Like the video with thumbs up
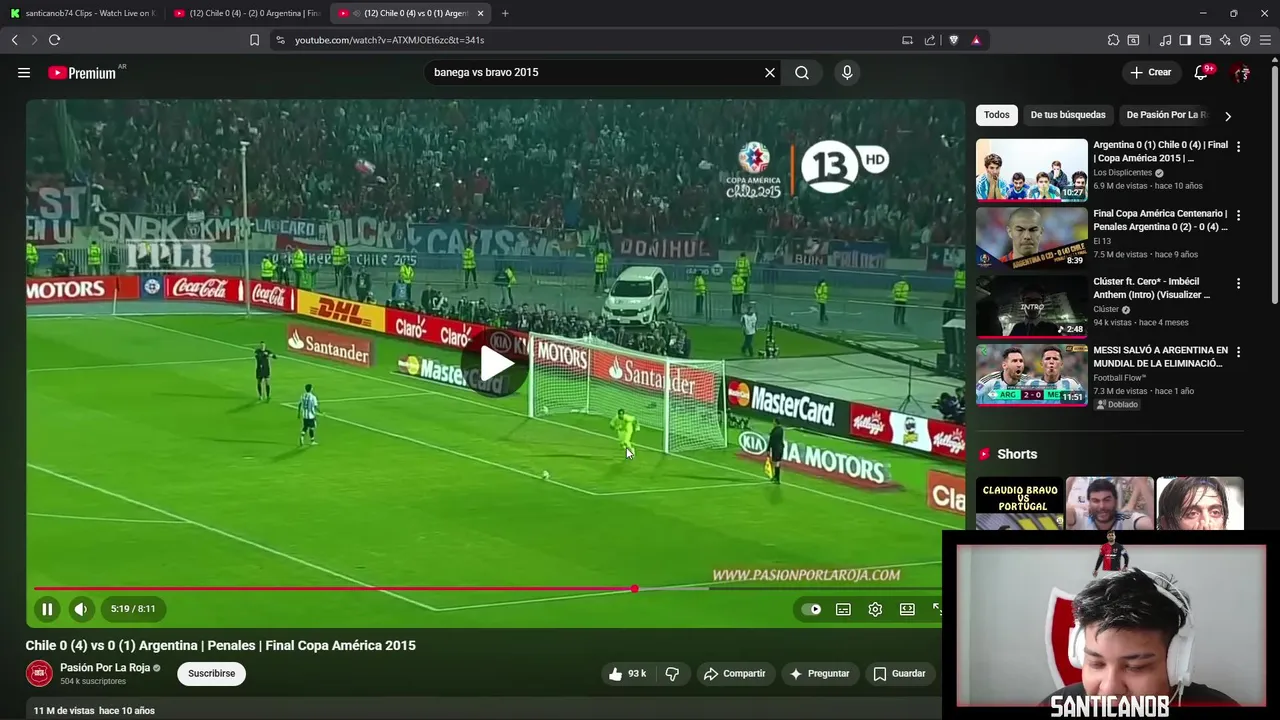 coord(627,674)
